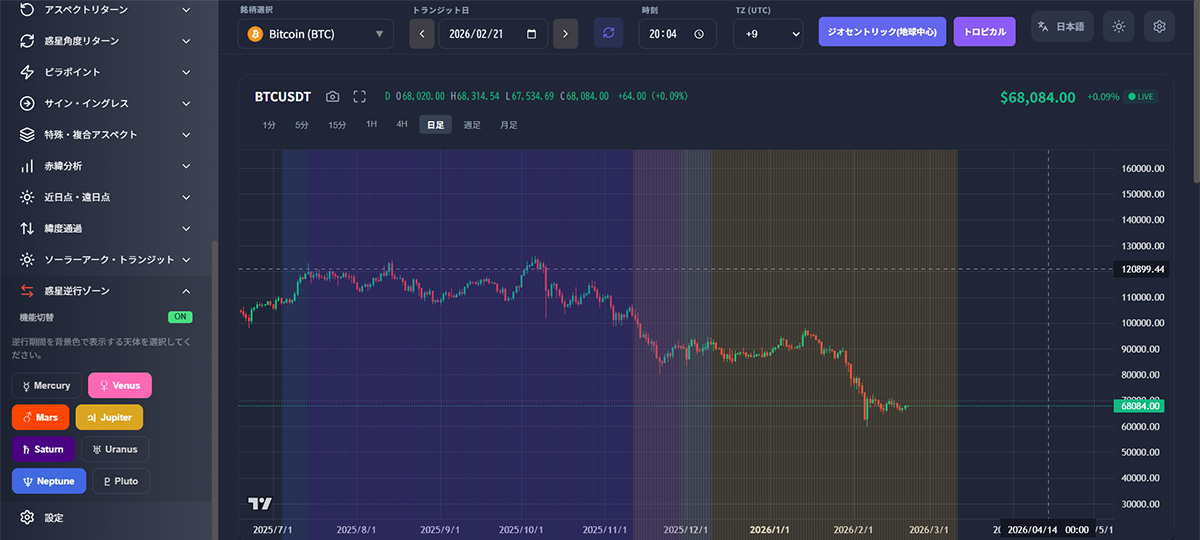
Task: Toggle Venus retrograde highlighting
Action: pyautogui.click(x=120, y=385)
